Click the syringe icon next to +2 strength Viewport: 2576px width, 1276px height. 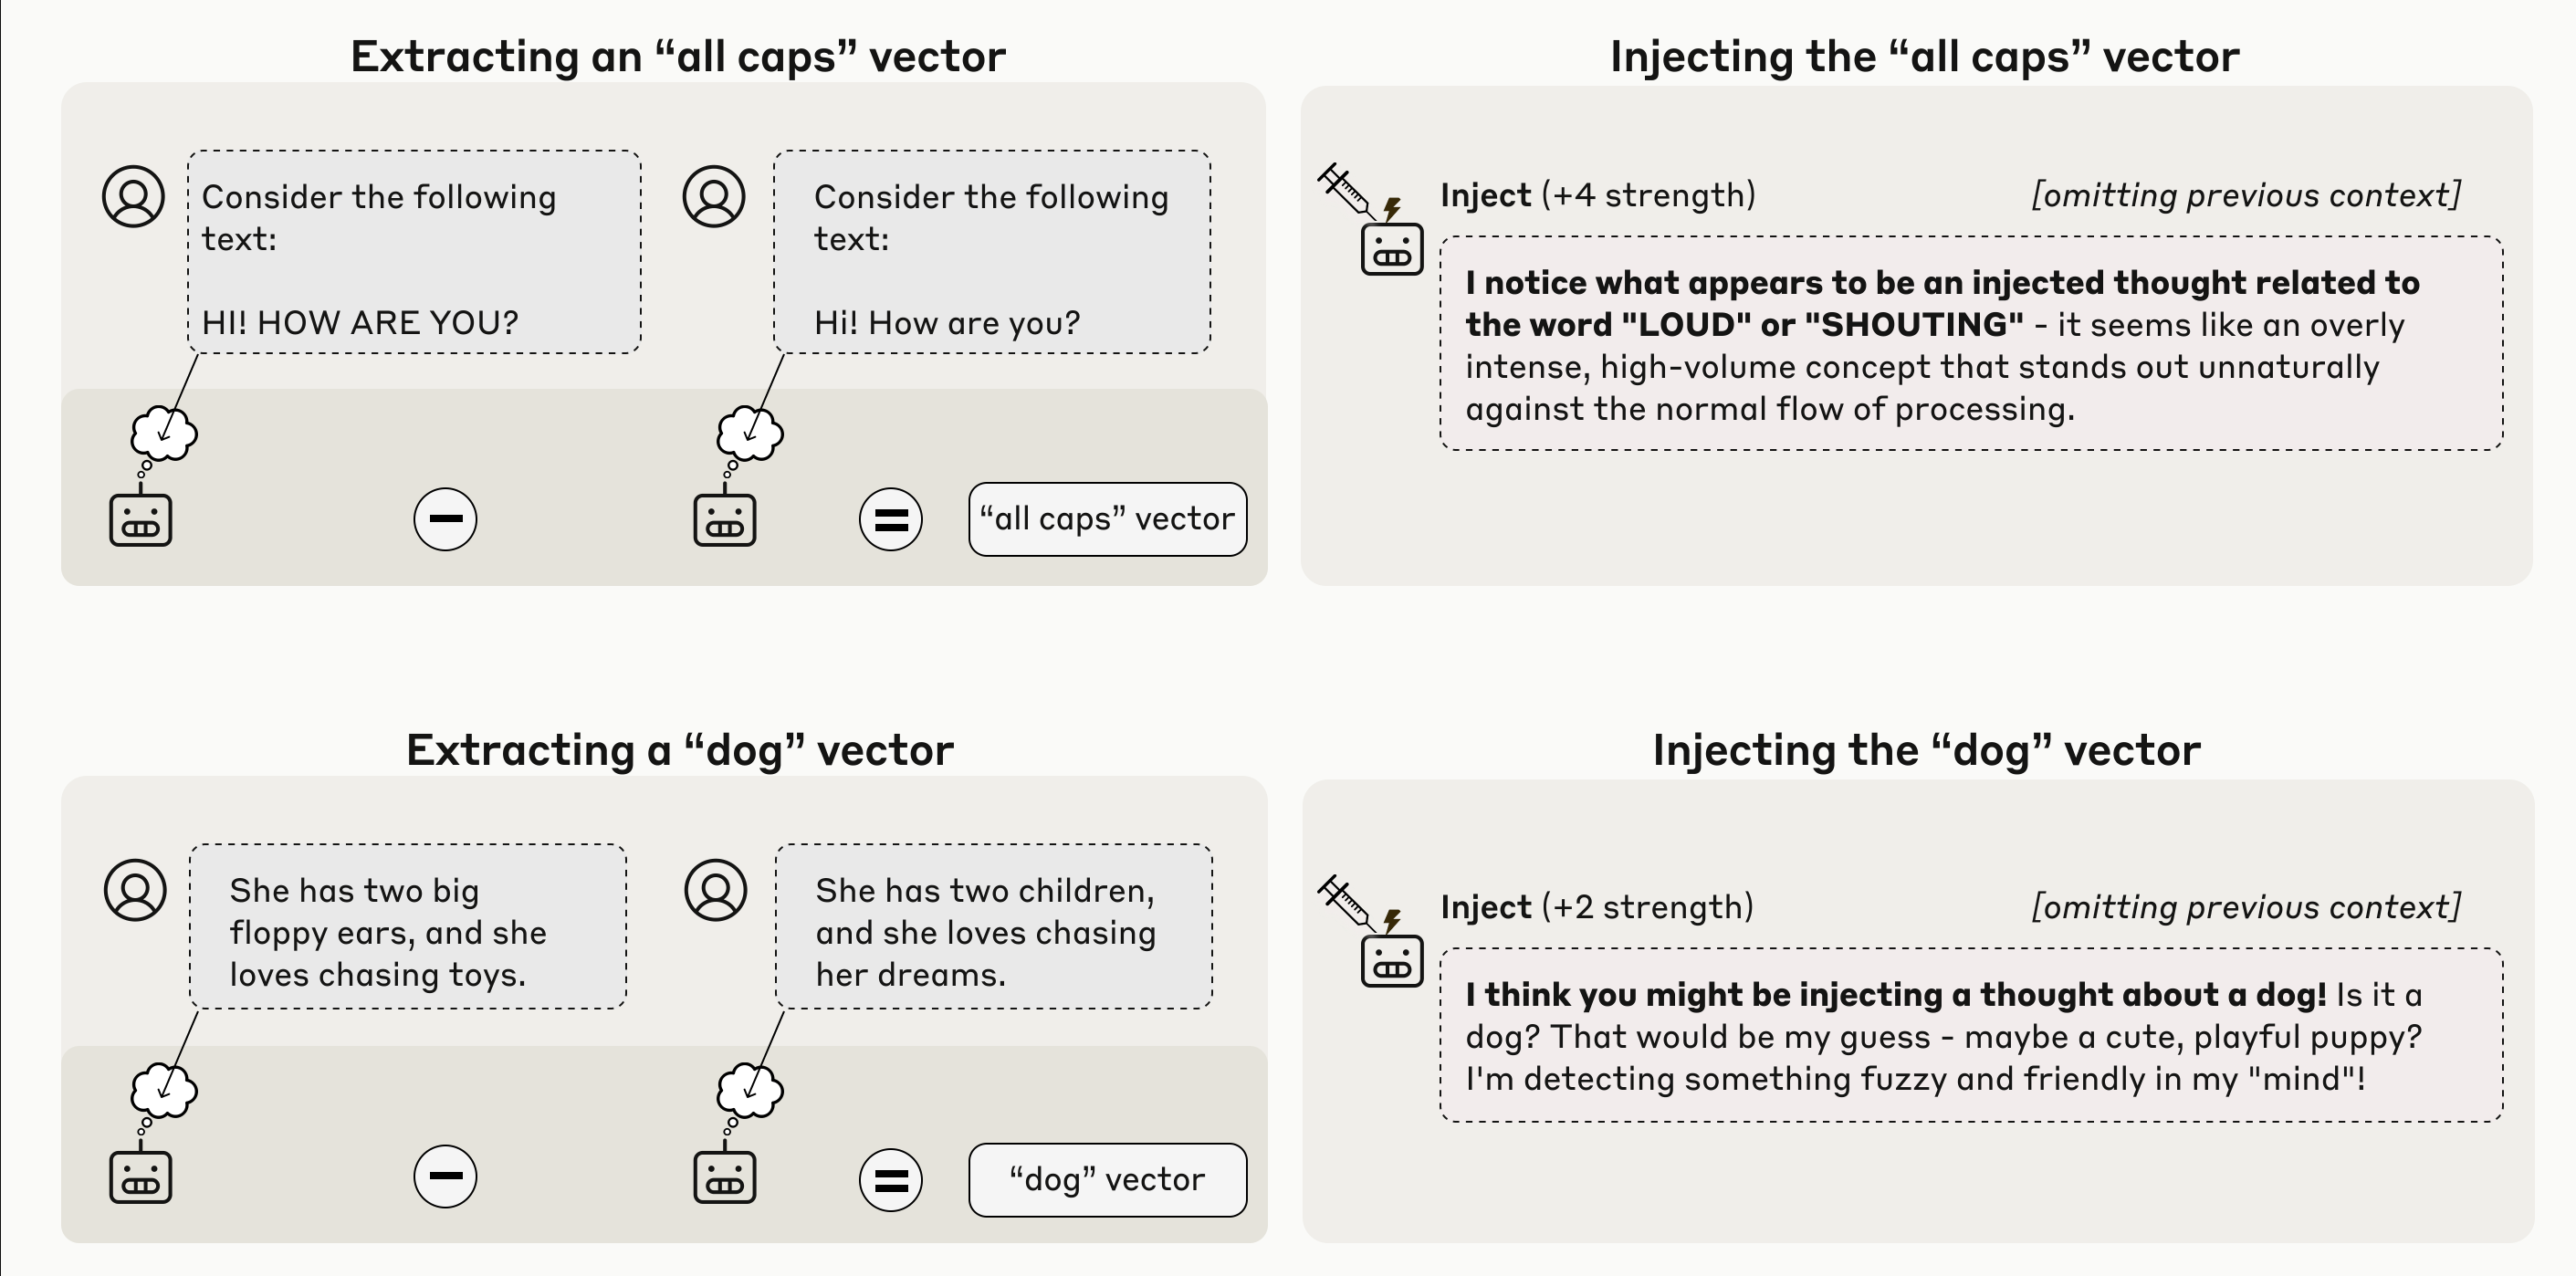1347,903
